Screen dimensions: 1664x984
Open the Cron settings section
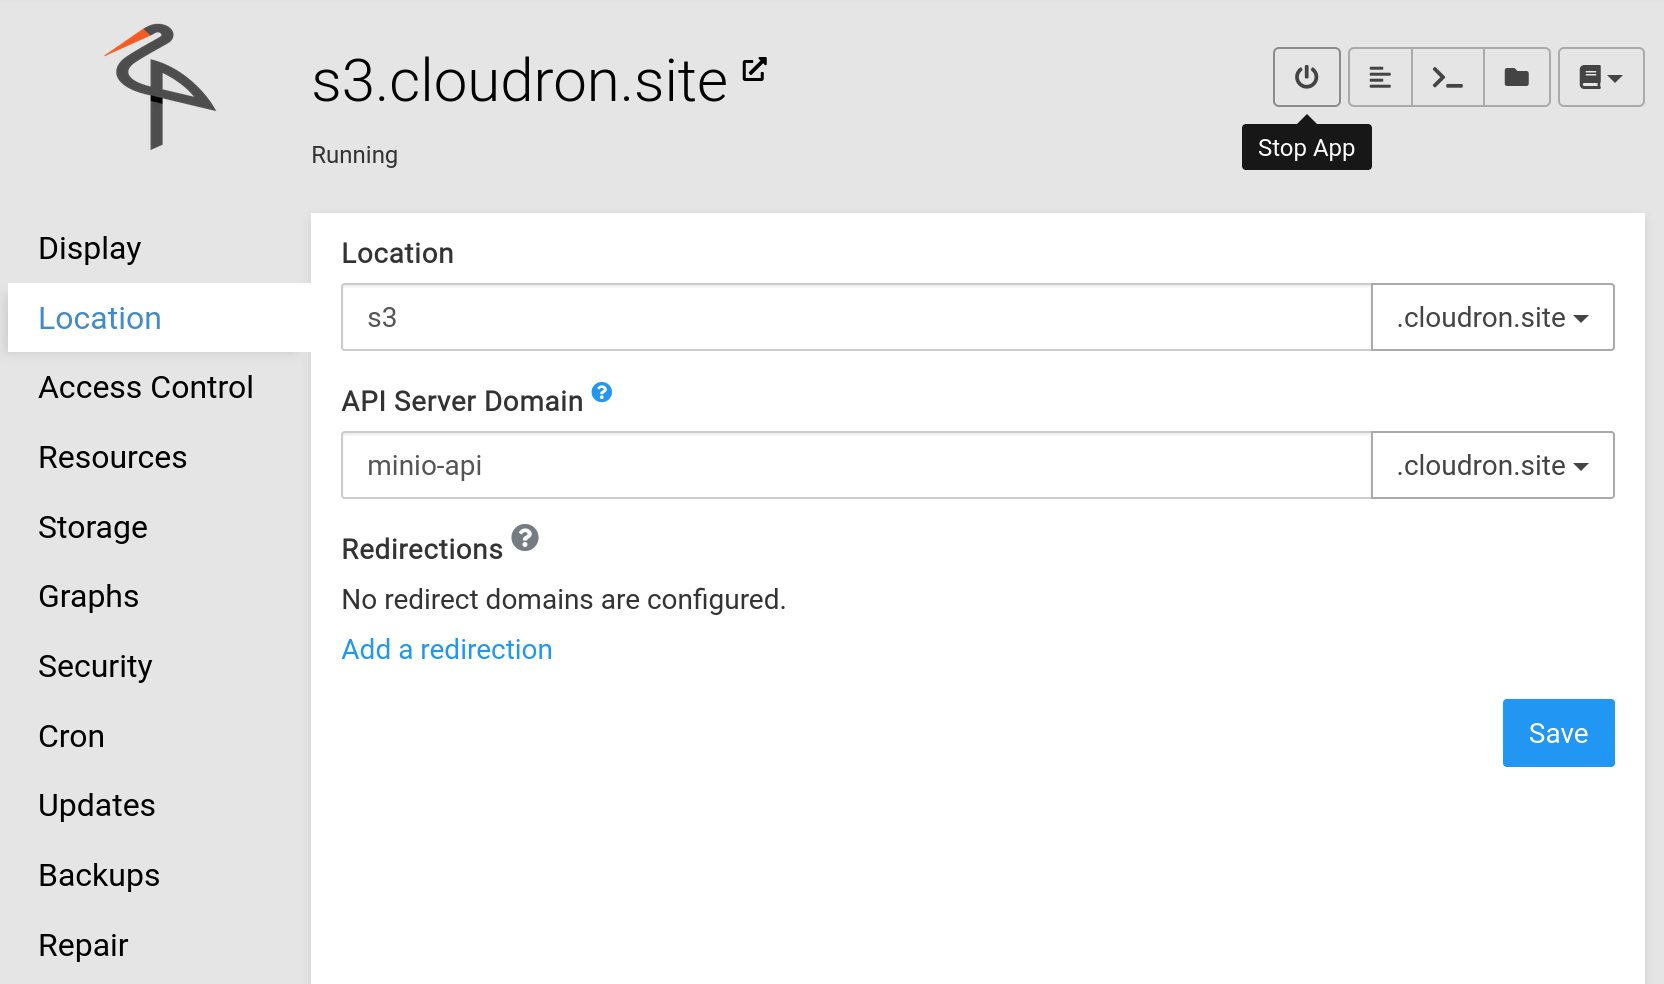pos(71,737)
